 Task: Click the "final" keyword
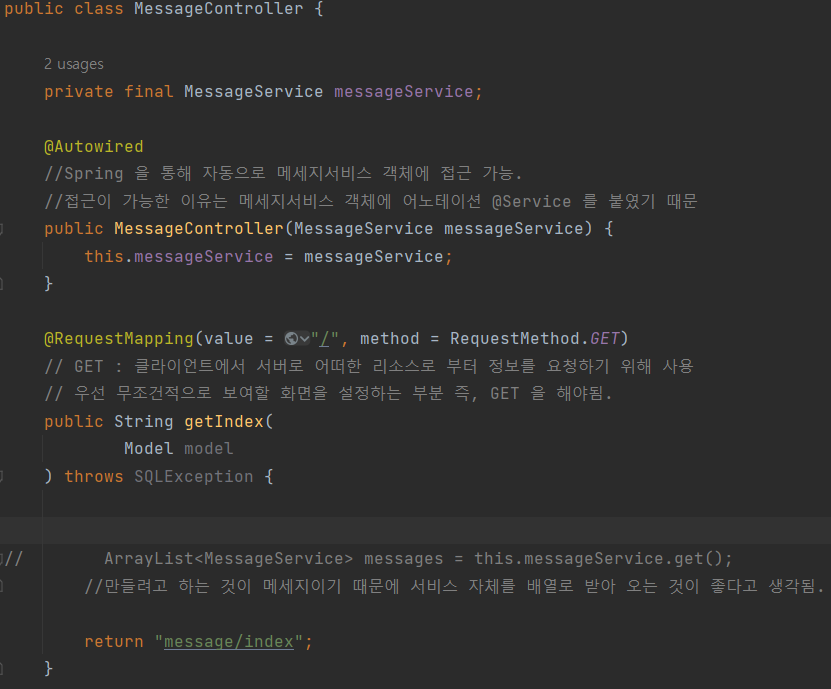tap(148, 92)
